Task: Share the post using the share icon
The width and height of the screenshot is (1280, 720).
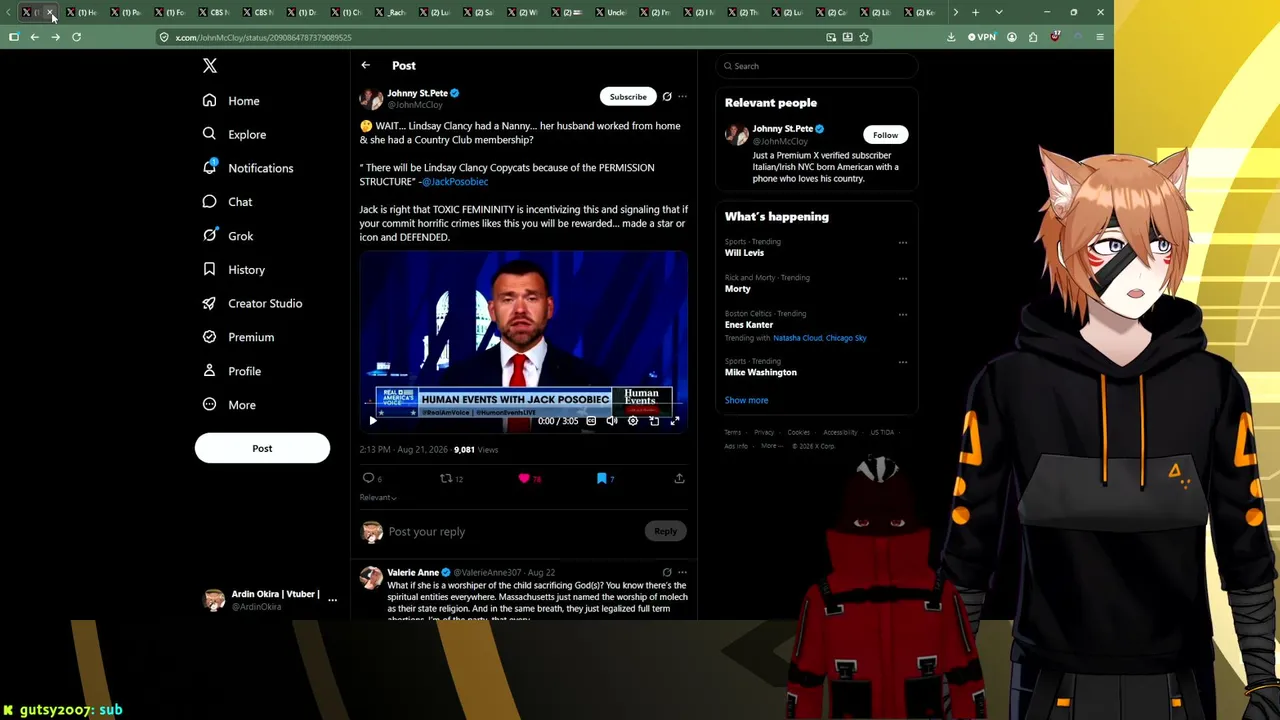Action: pyautogui.click(x=679, y=479)
